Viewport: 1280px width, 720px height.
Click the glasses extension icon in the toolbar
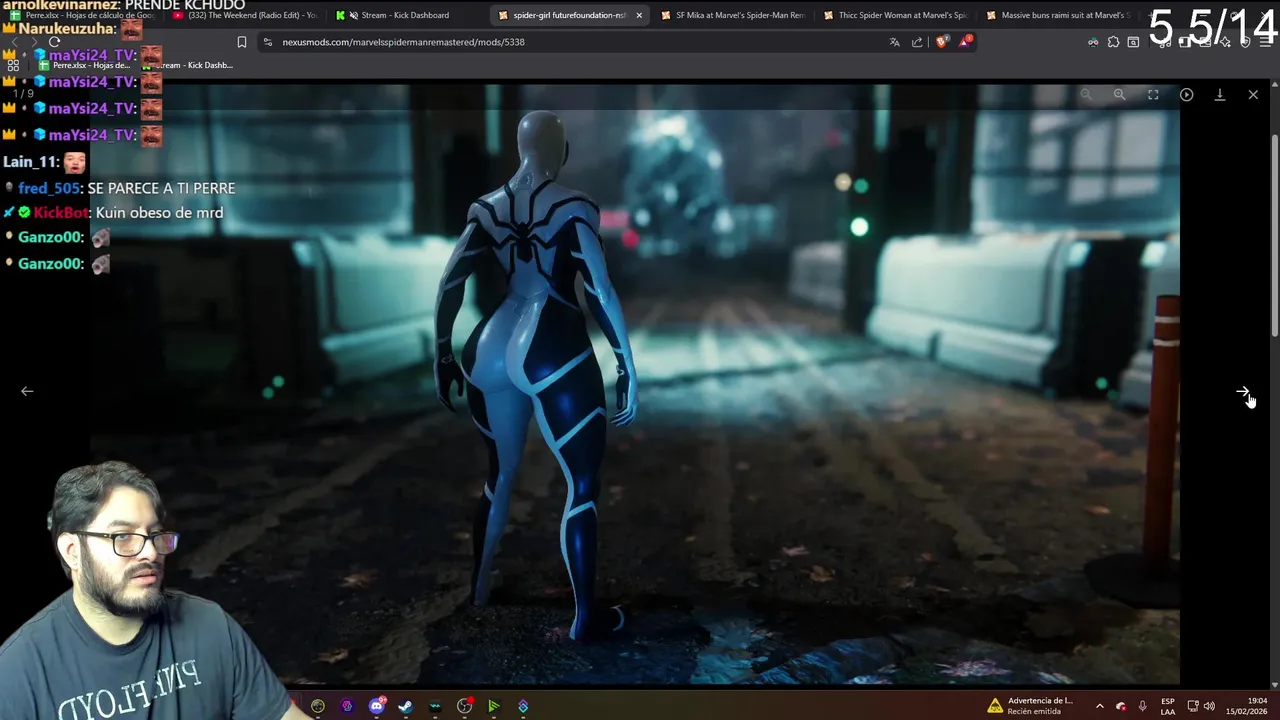tap(1093, 42)
